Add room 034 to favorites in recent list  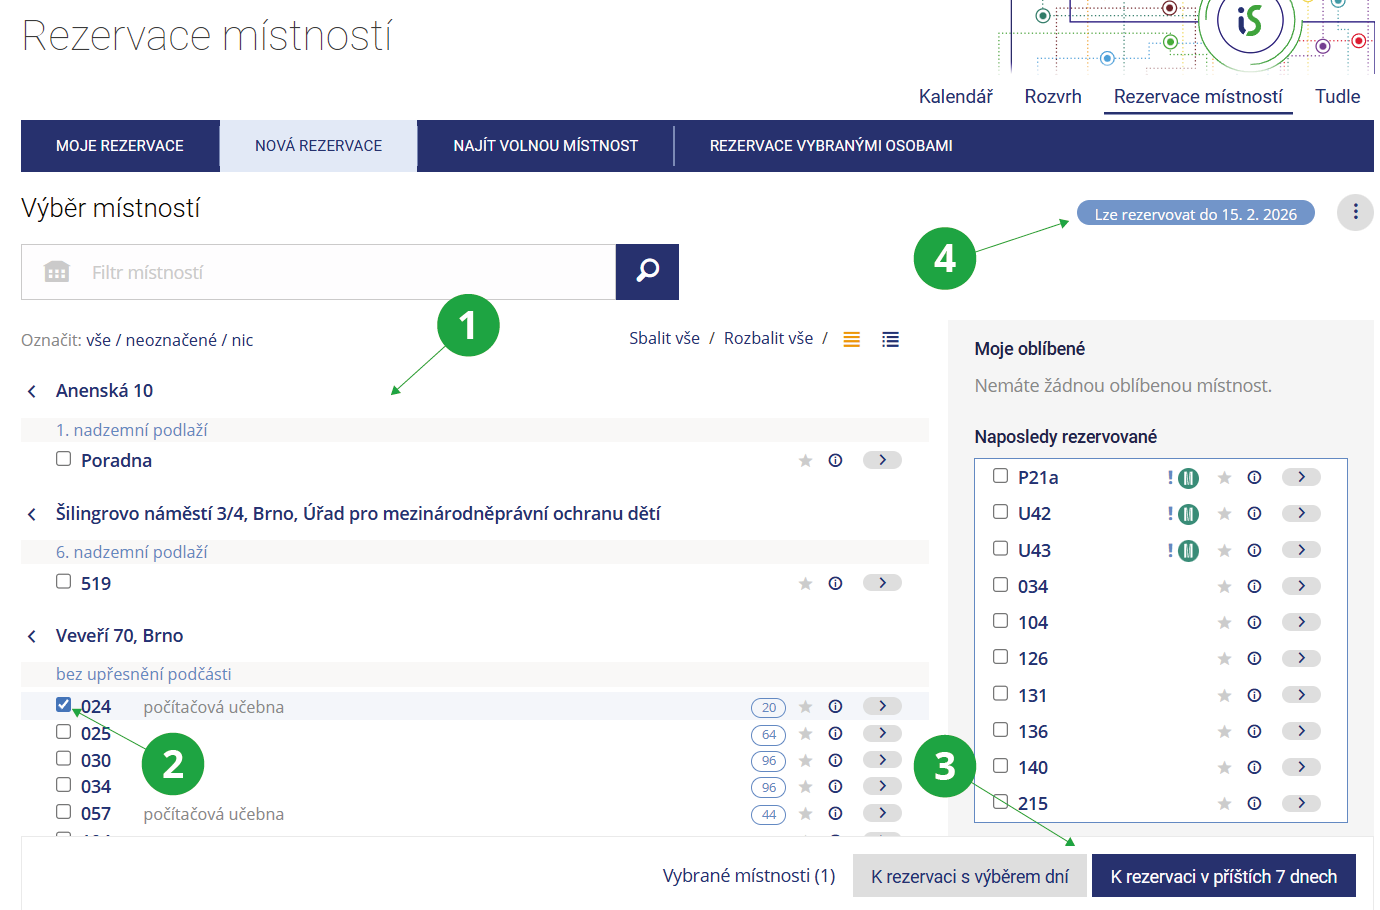pos(1224,587)
